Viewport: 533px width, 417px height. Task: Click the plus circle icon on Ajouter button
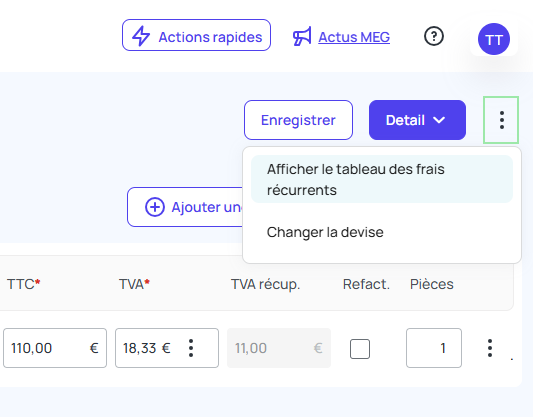pos(155,207)
